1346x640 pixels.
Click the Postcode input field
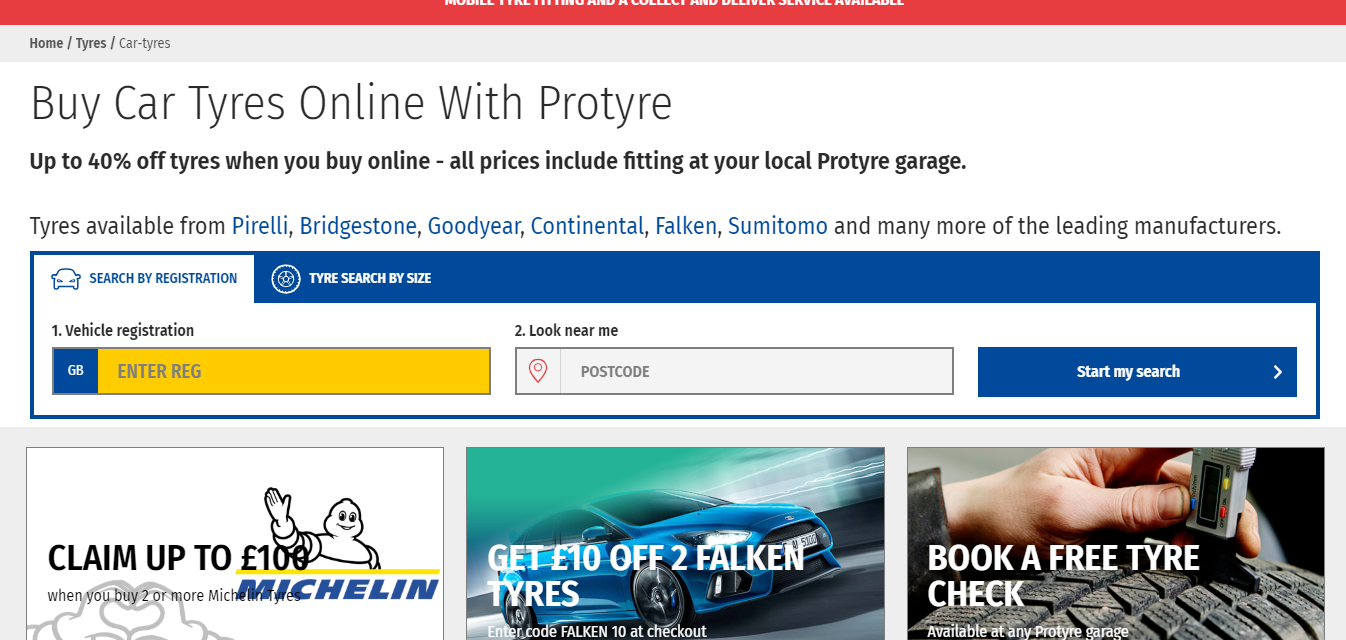[x=756, y=371]
